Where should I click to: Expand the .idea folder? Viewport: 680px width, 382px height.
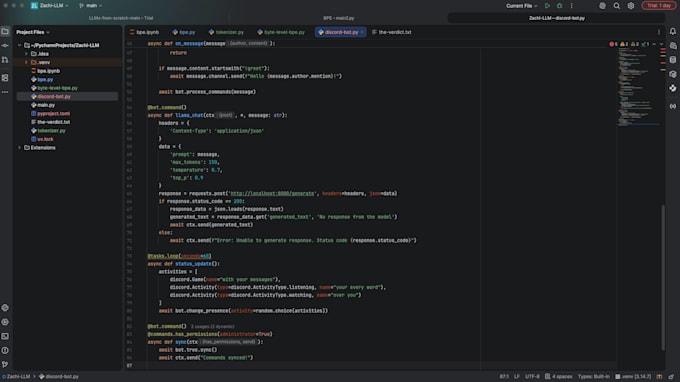(x=26, y=54)
